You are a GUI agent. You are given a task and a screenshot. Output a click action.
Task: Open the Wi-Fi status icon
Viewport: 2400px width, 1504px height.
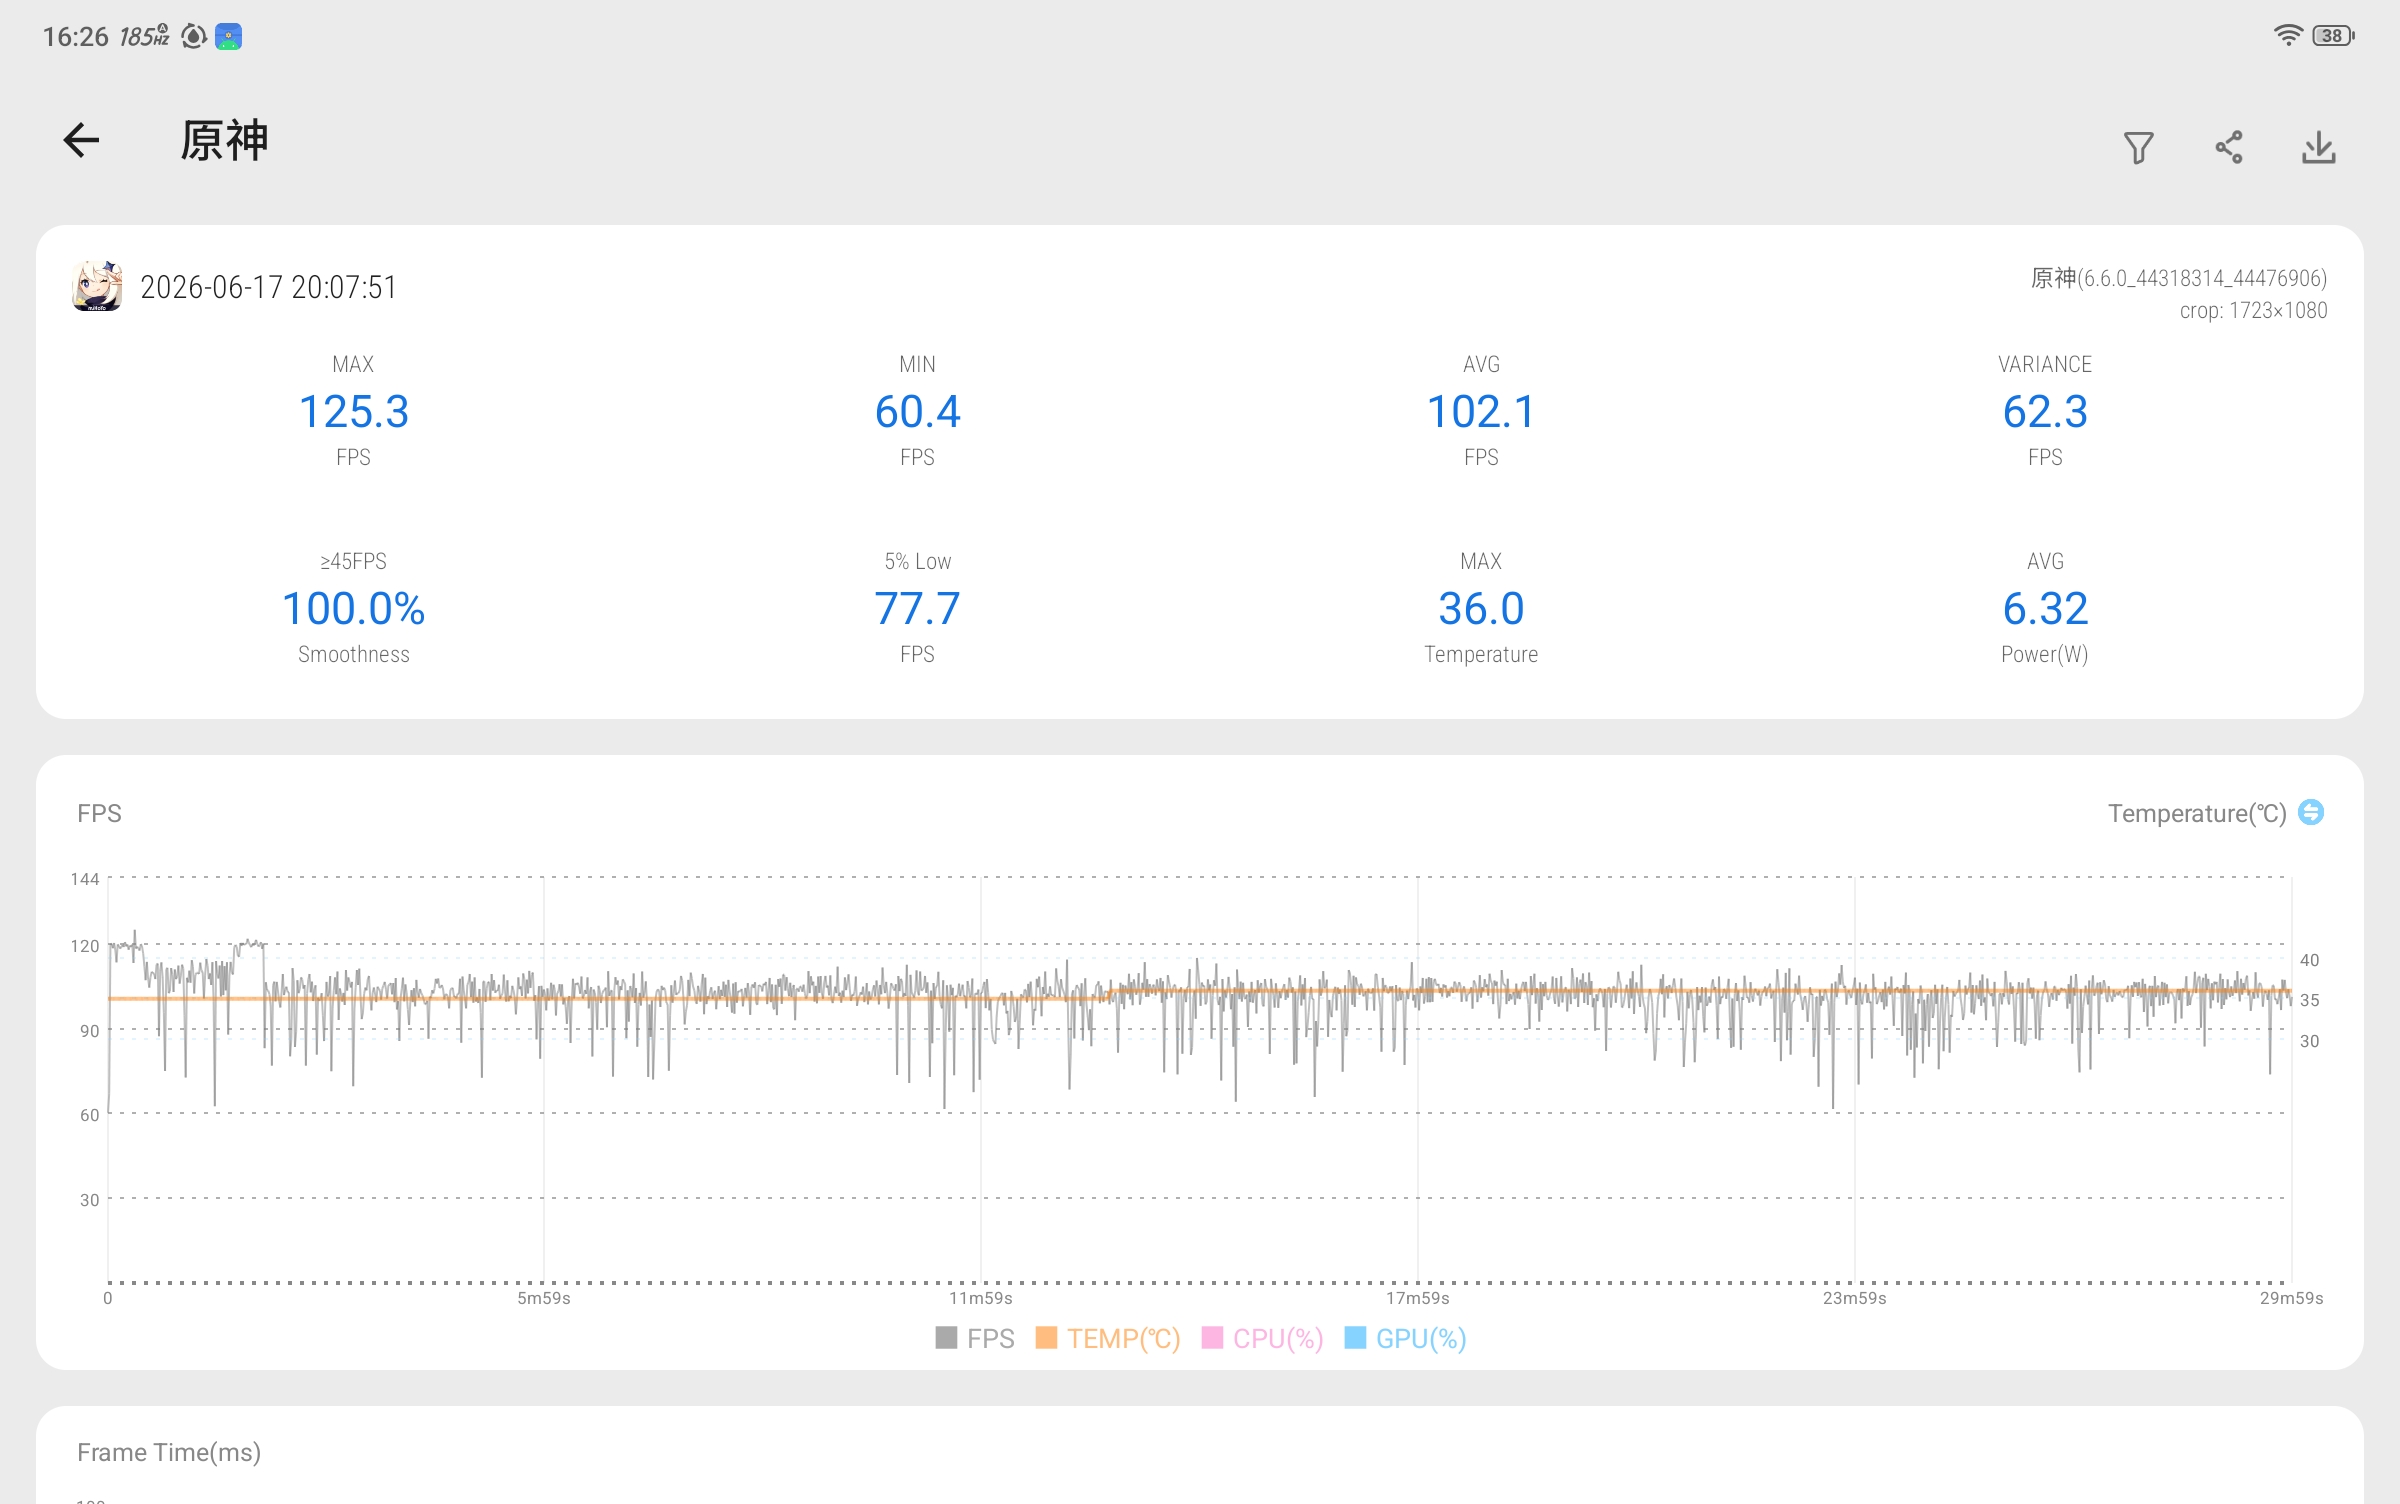click(x=2288, y=36)
